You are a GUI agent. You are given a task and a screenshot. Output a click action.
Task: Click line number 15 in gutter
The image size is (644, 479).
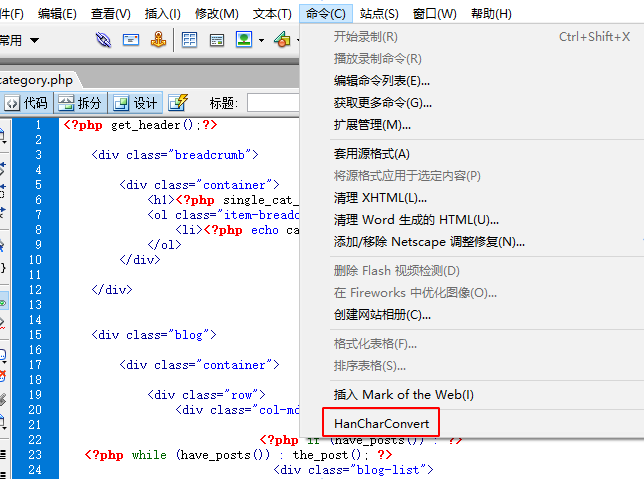pyautogui.click(x=35, y=335)
